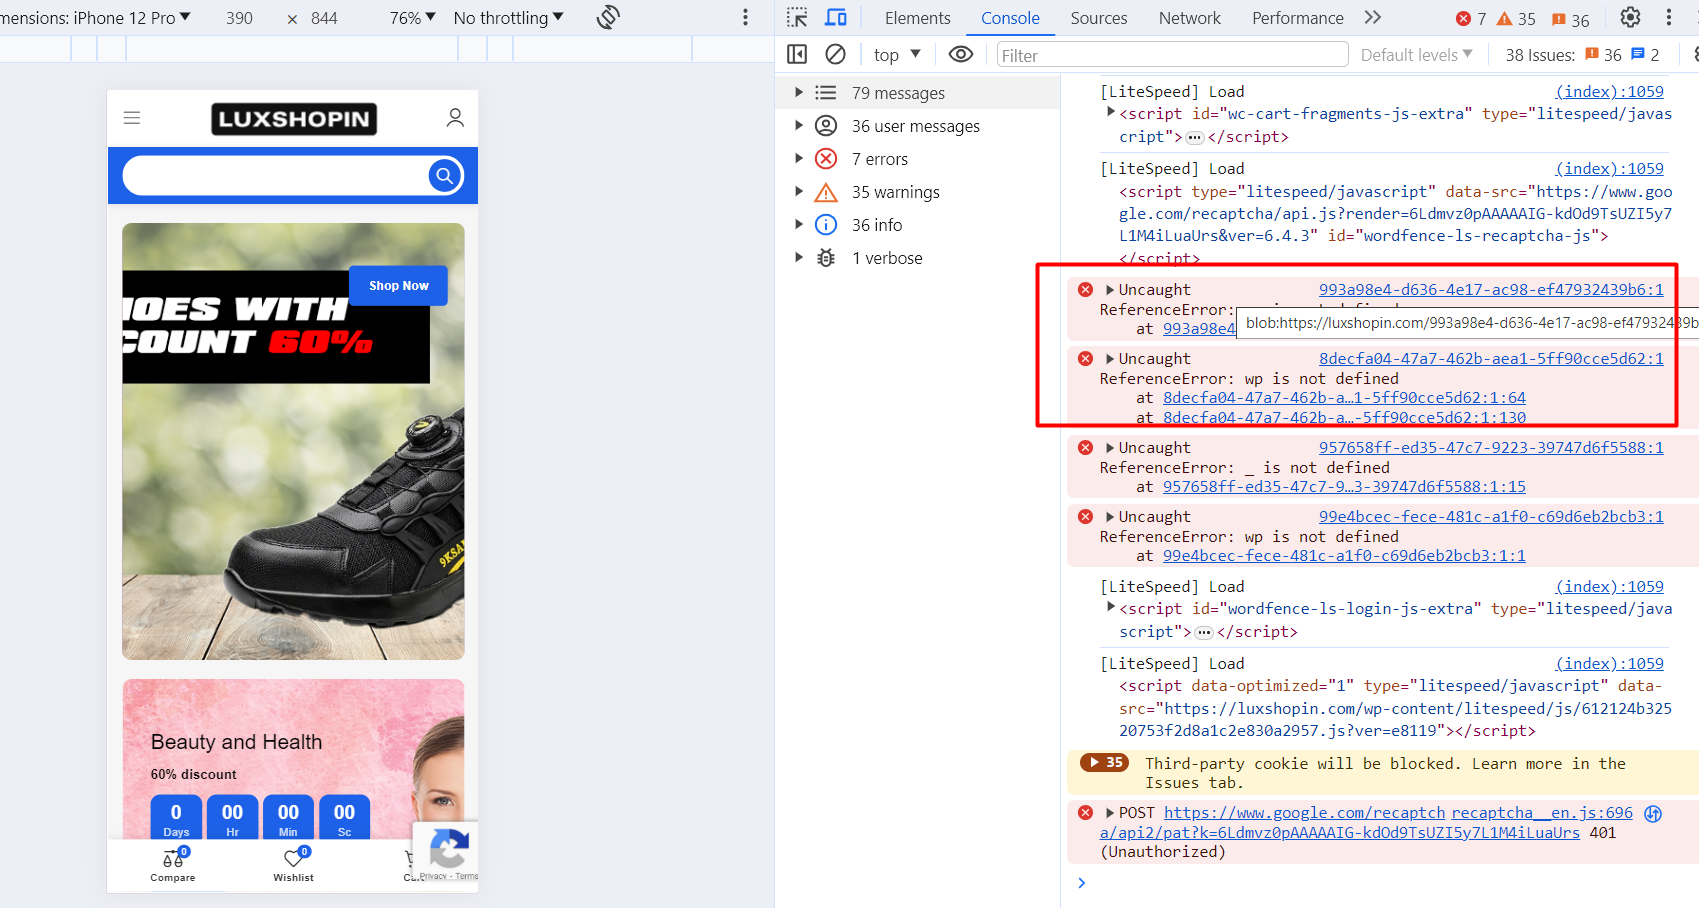Open link 99e4bcec-fece-481c-a1f0-c69d6eb2bcb3:1
Image resolution: width=1699 pixels, height=908 pixels.
point(1491,517)
